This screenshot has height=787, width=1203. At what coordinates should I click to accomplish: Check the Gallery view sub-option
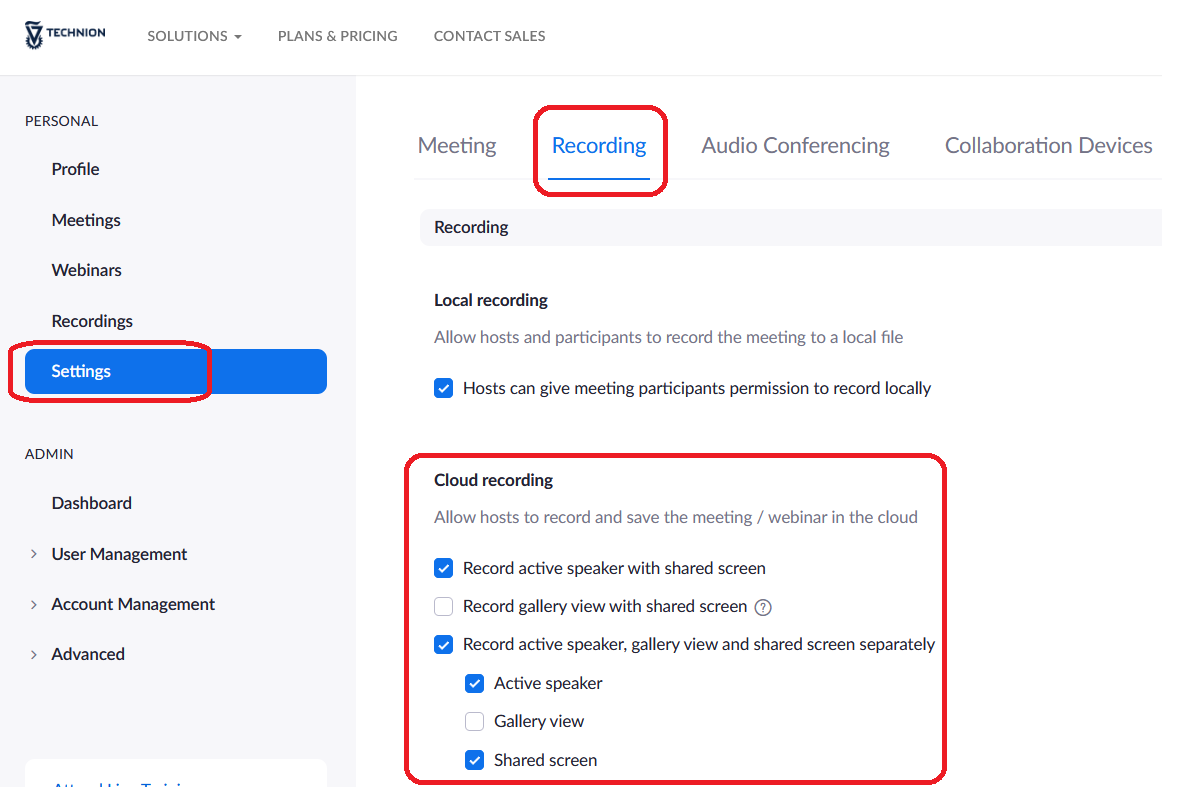[475, 721]
